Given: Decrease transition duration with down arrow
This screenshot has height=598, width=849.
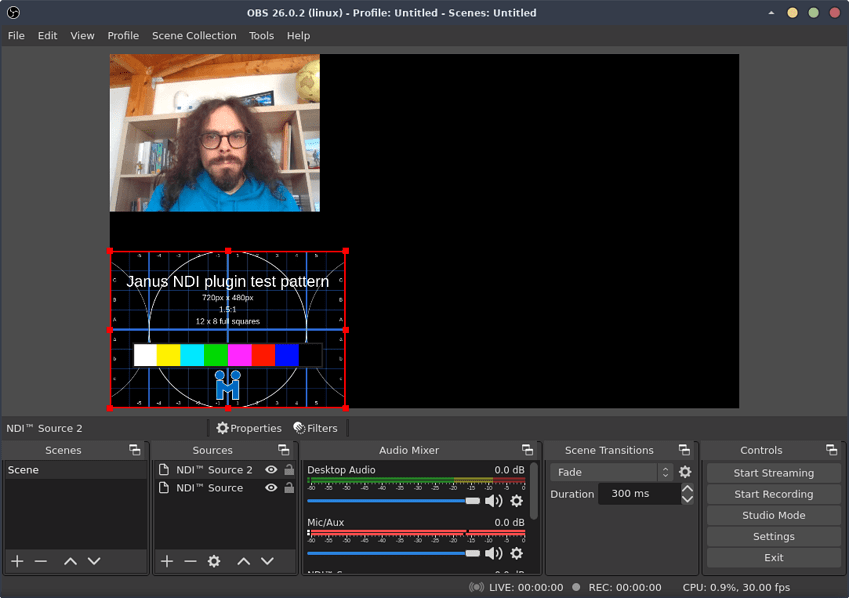Looking at the screenshot, I should [688, 499].
